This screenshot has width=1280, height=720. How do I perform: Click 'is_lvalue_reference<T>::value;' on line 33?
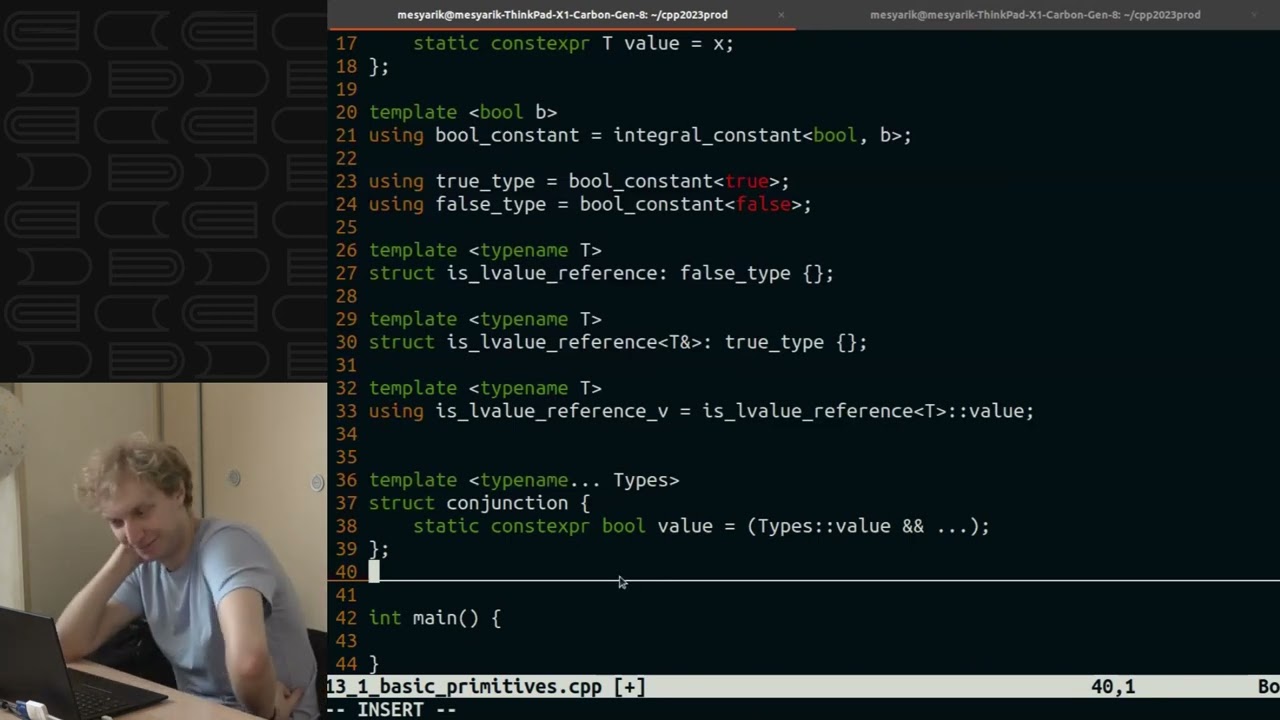[x=868, y=411]
